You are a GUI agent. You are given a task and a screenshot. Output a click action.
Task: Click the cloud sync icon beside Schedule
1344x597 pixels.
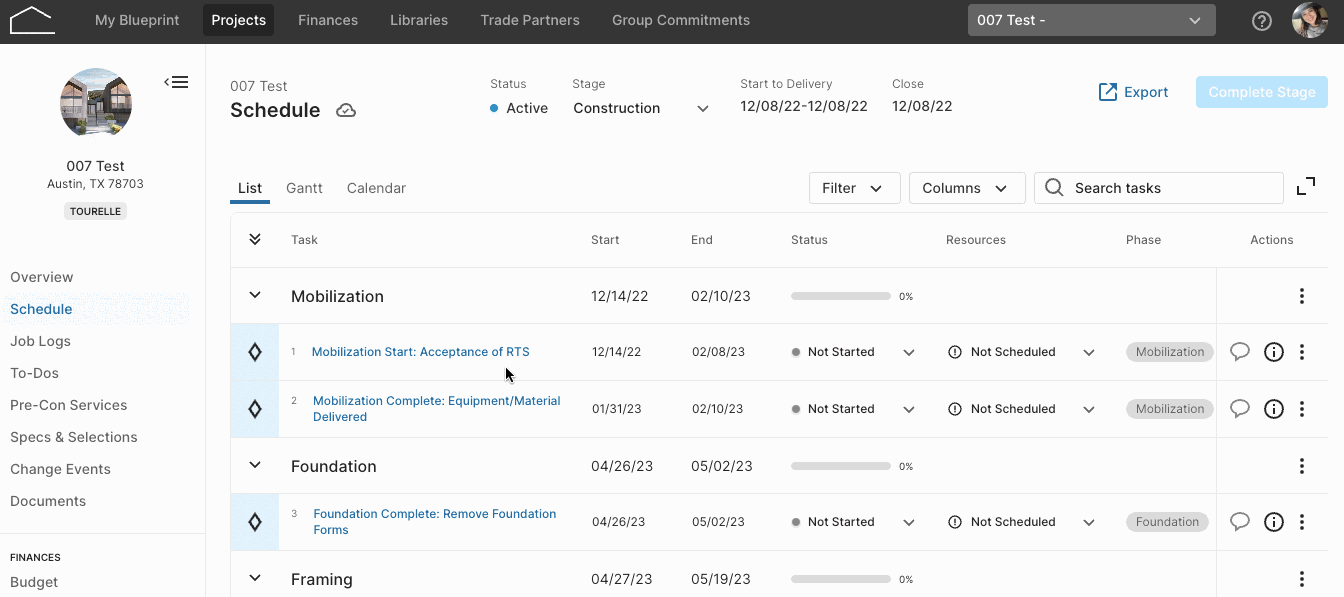click(x=346, y=110)
